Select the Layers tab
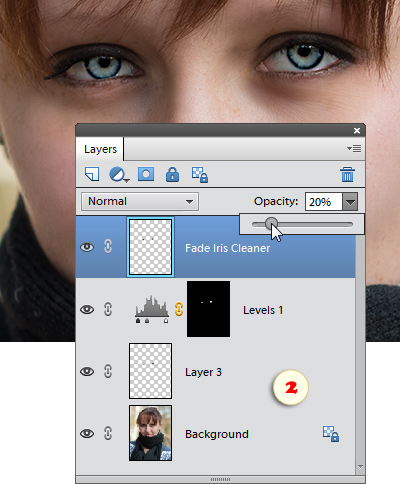This screenshot has width=400, height=484. pyautogui.click(x=100, y=149)
